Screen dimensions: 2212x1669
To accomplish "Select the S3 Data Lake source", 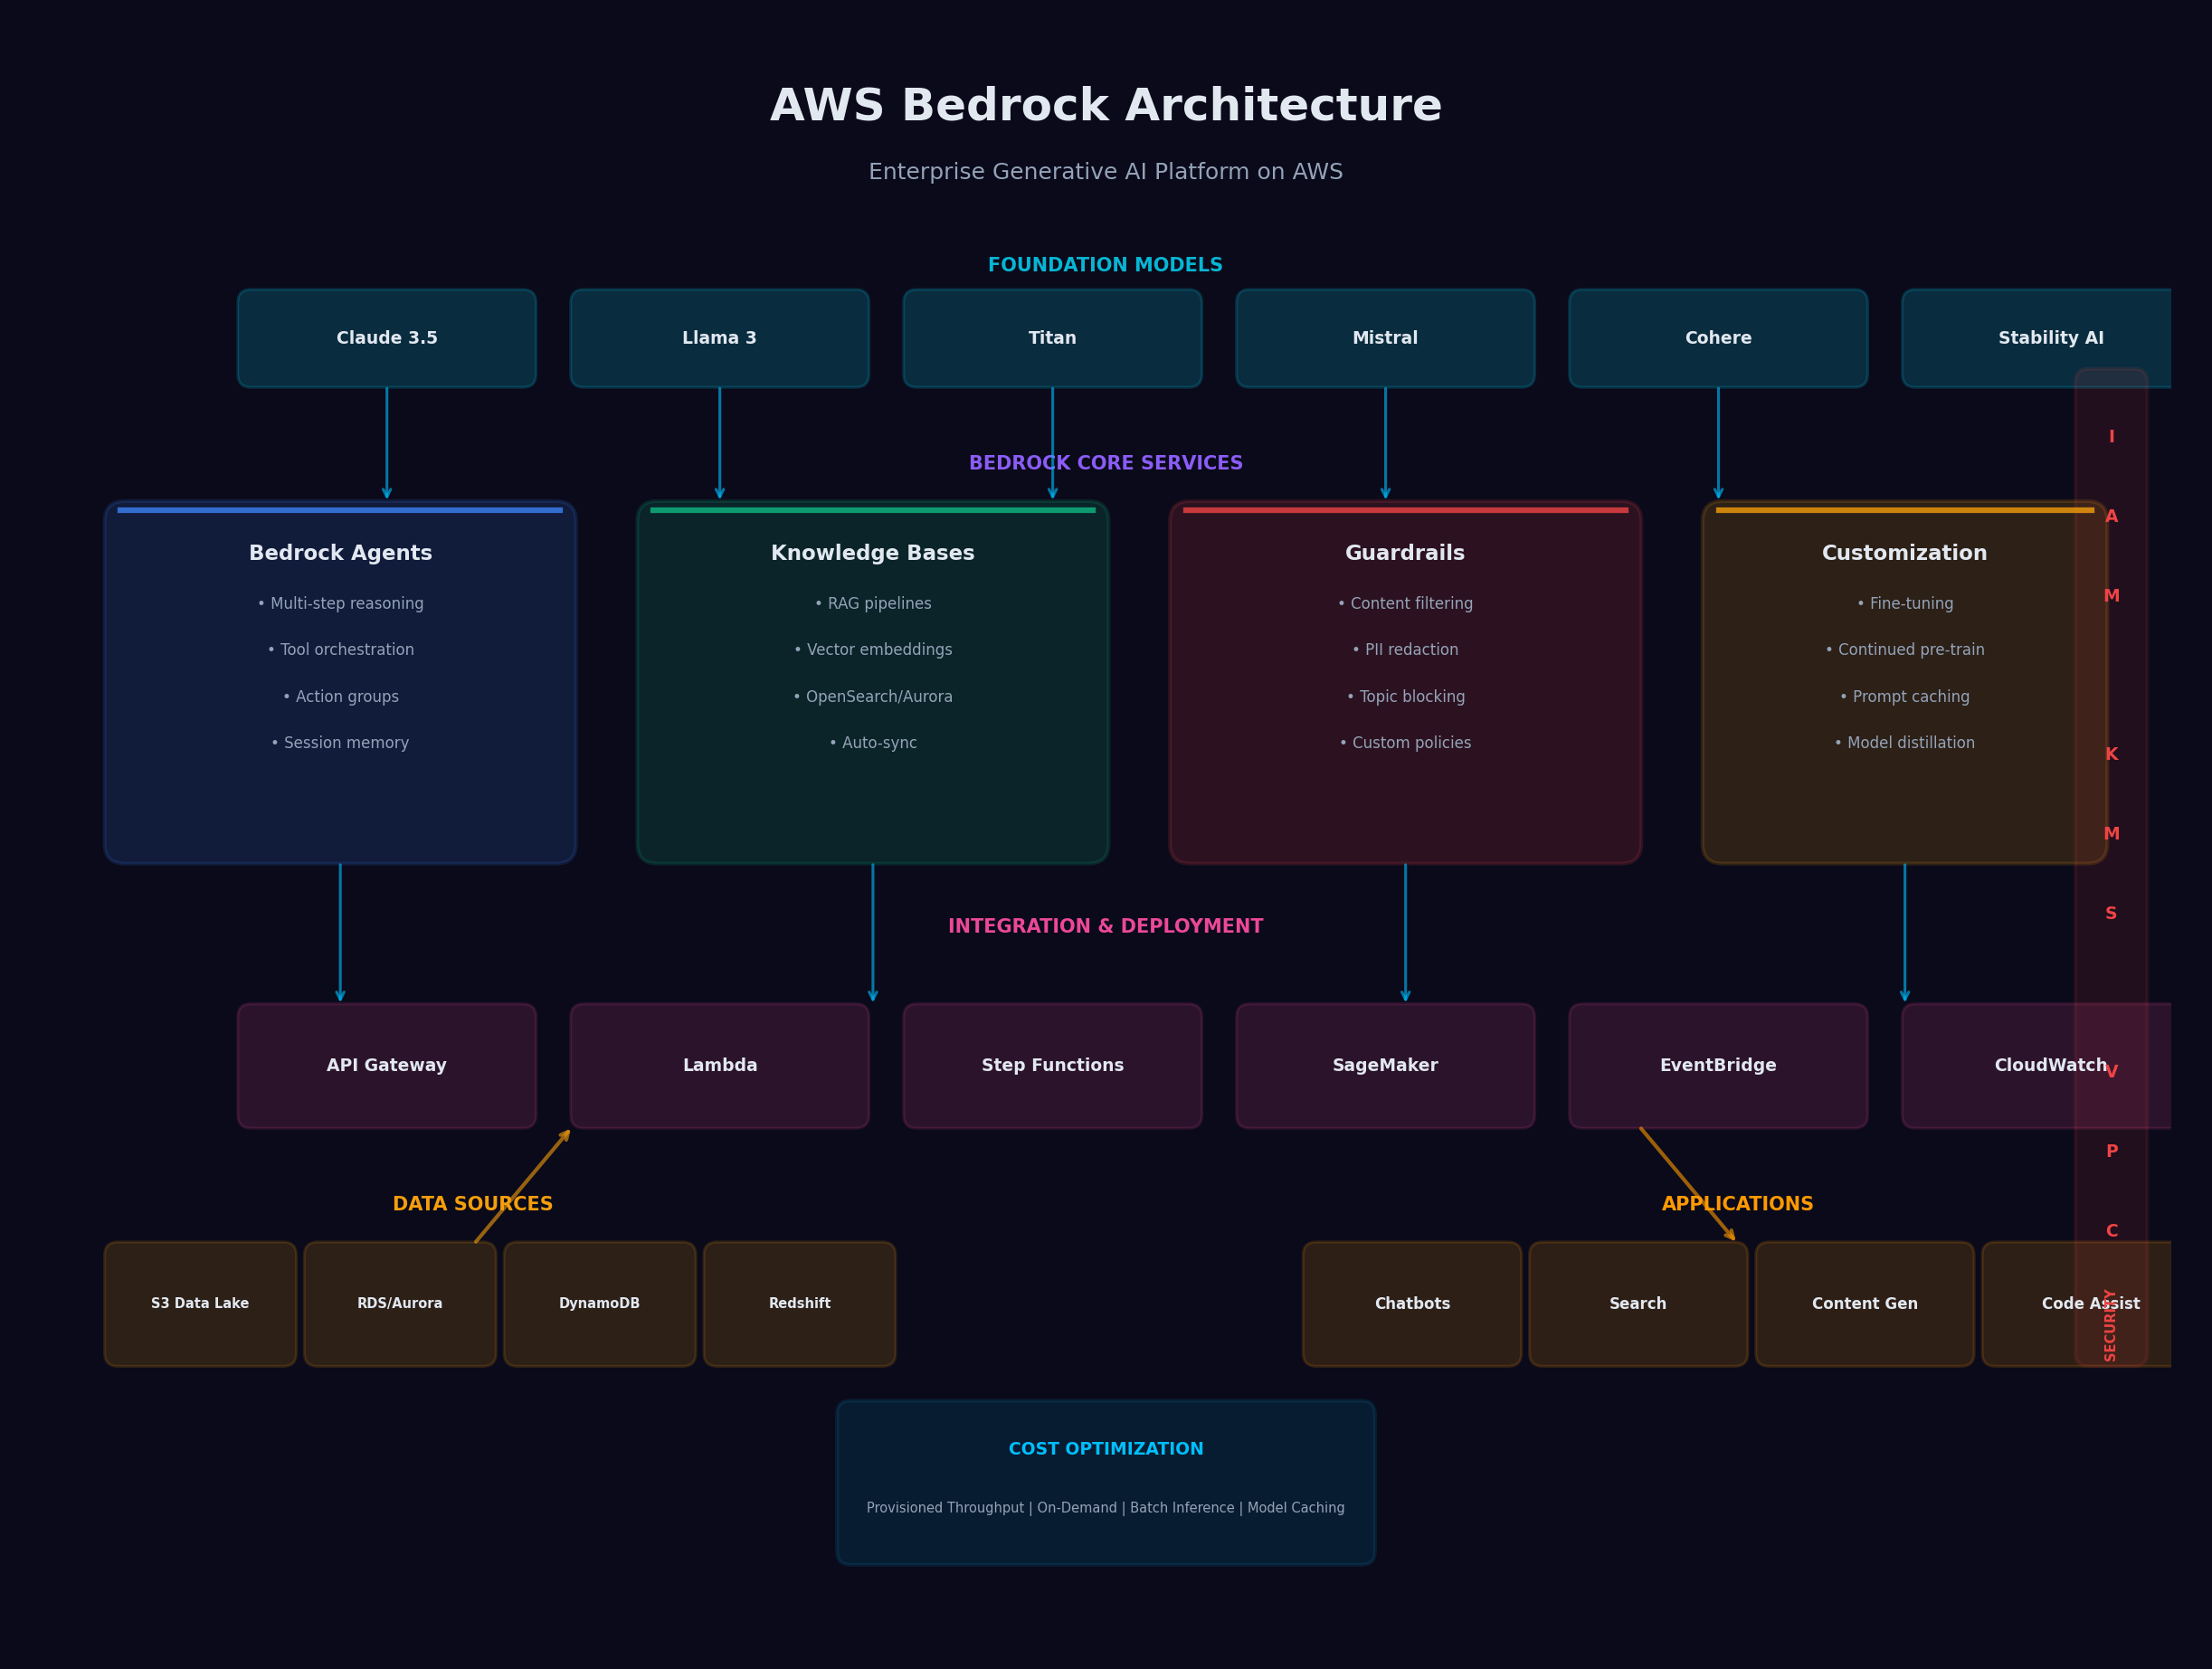I will tap(200, 1303).
